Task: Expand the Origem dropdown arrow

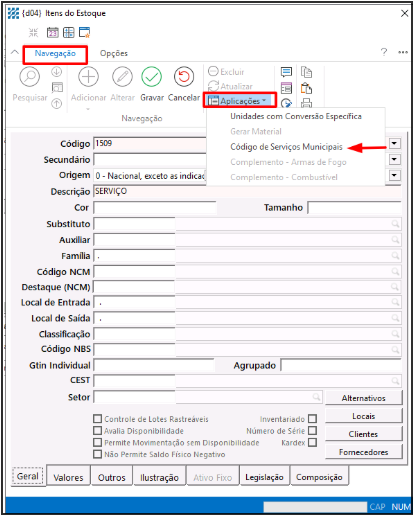Action: pos(394,175)
